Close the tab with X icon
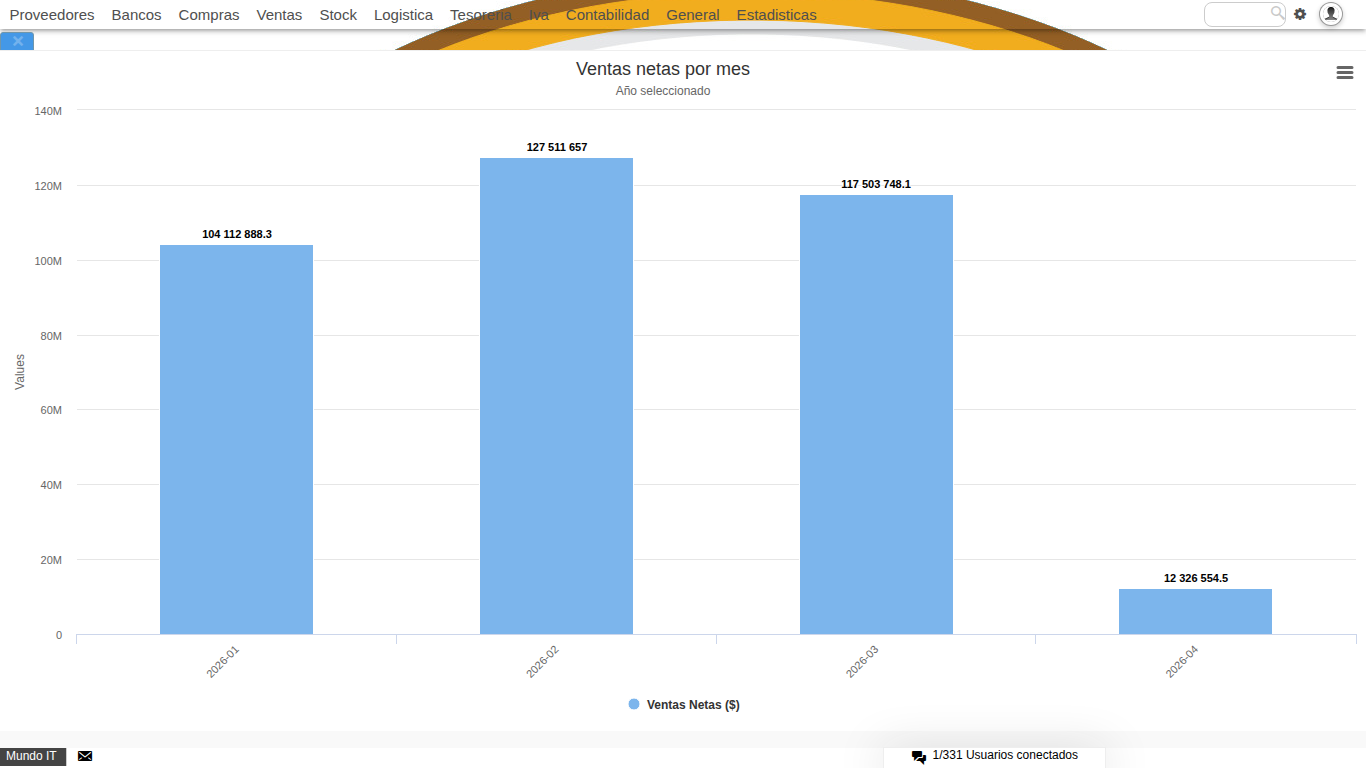The width and height of the screenshot is (1366, 768). [x=17, y=41]
